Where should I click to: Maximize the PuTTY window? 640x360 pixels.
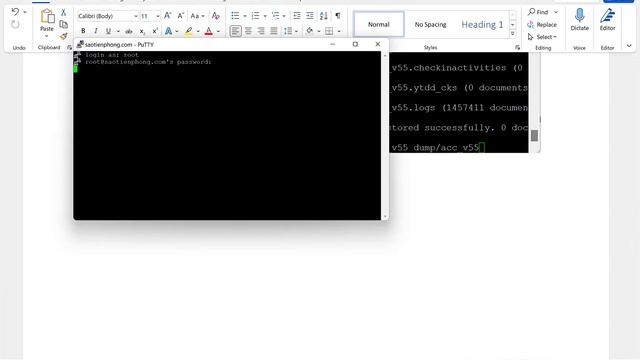pyautogui.click(x=355, y=44)
